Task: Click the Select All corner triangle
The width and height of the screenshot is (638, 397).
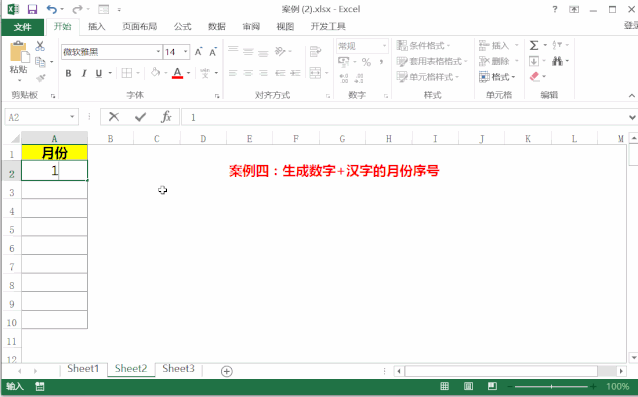Action: click(15, 139)
